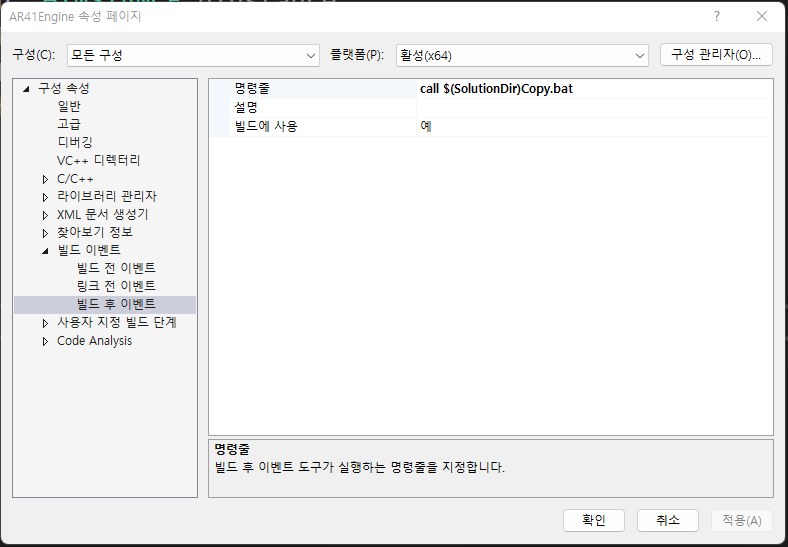This screenshot has width=788, height=547.
Task: Select the 찾아보기 정보 tree label
Action: point(94,232)
